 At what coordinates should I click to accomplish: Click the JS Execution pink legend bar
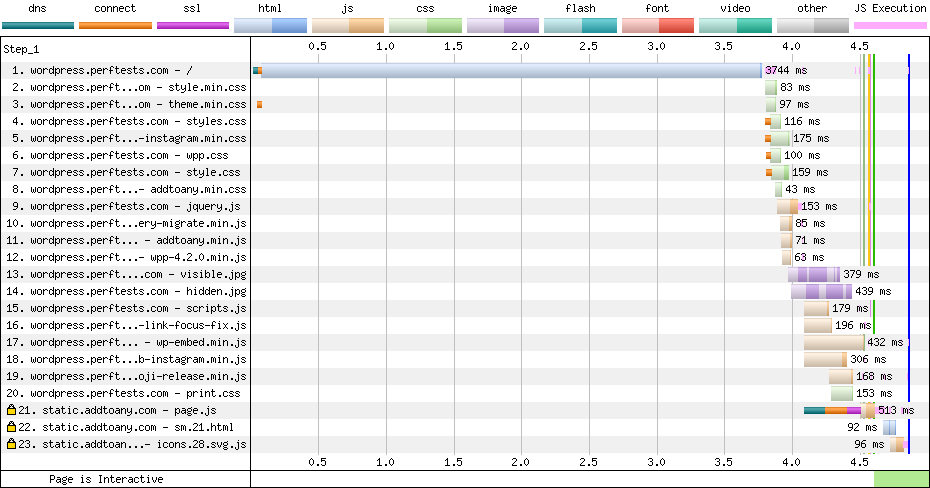[889, 25]
